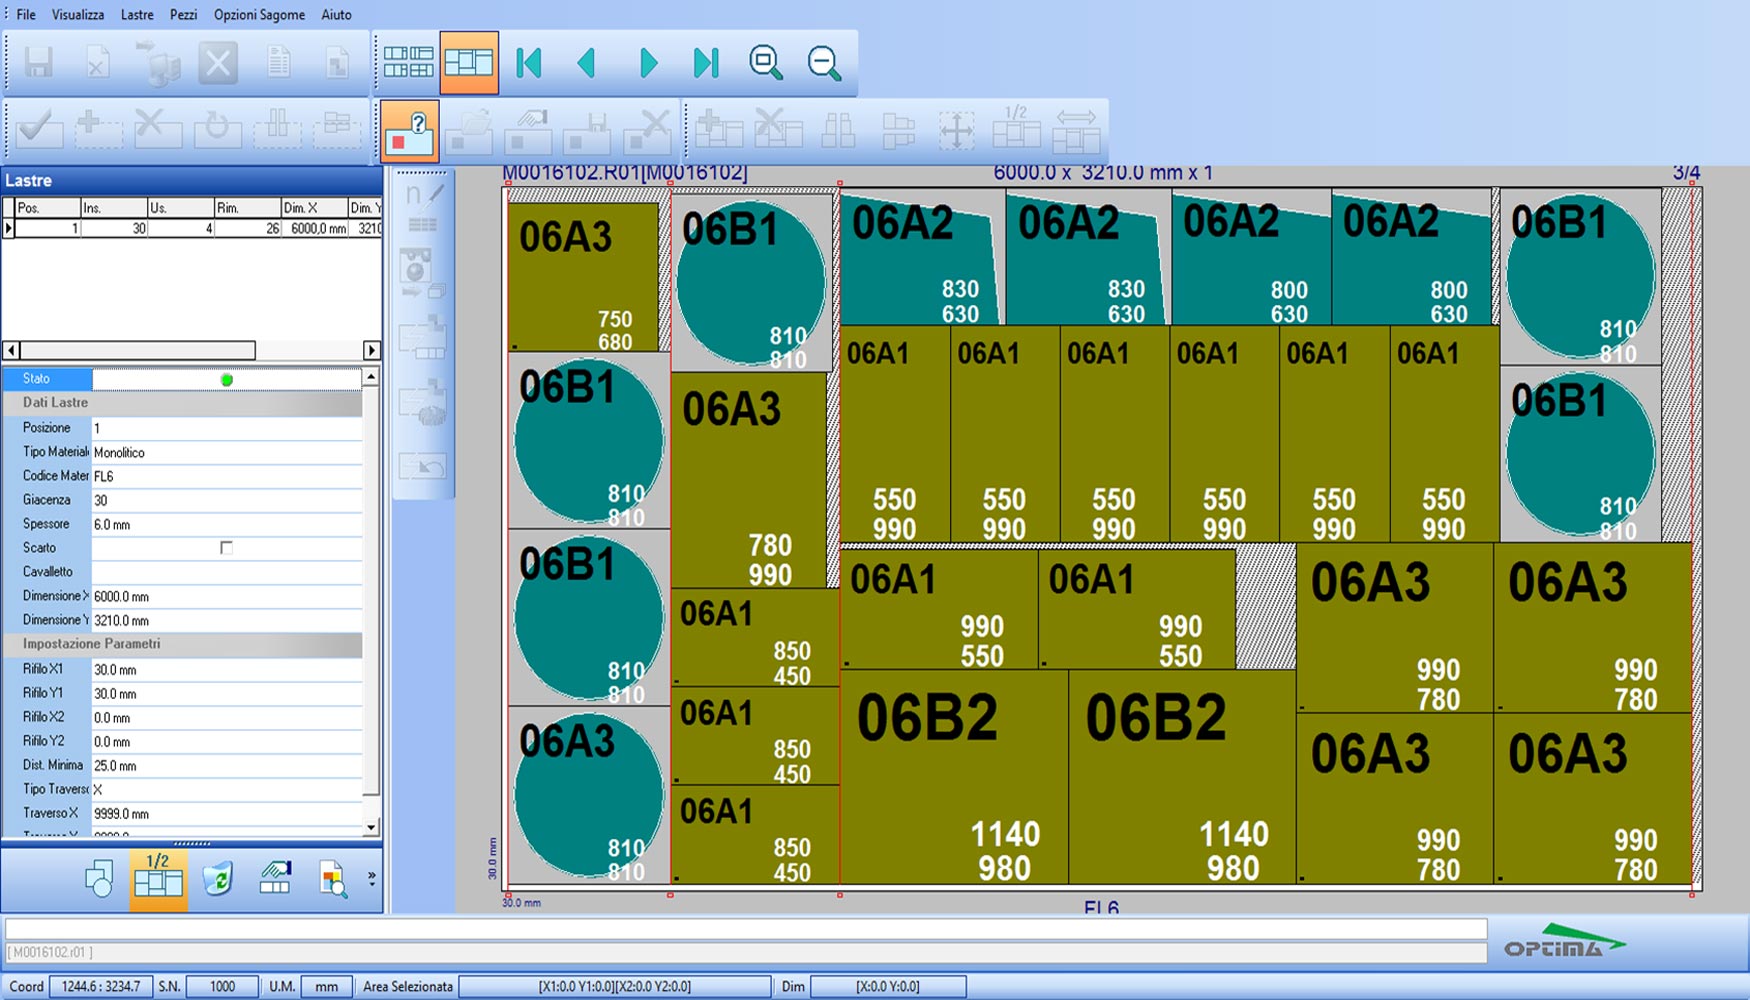Click the delete document X icon
This screenshot has width=1750, height=1000.
click(98, 63)
